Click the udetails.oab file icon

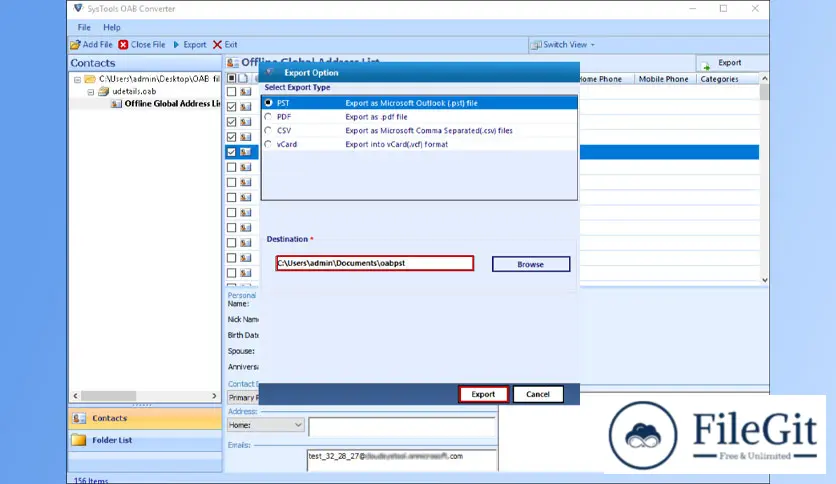click(103, 91)
